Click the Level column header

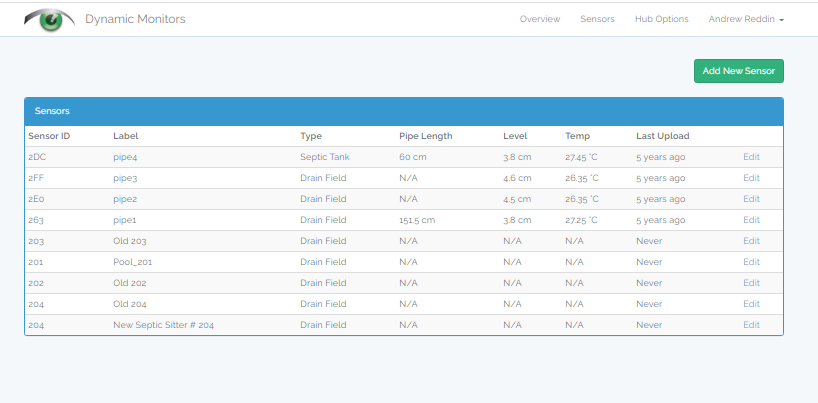click(x=515, y=136)
